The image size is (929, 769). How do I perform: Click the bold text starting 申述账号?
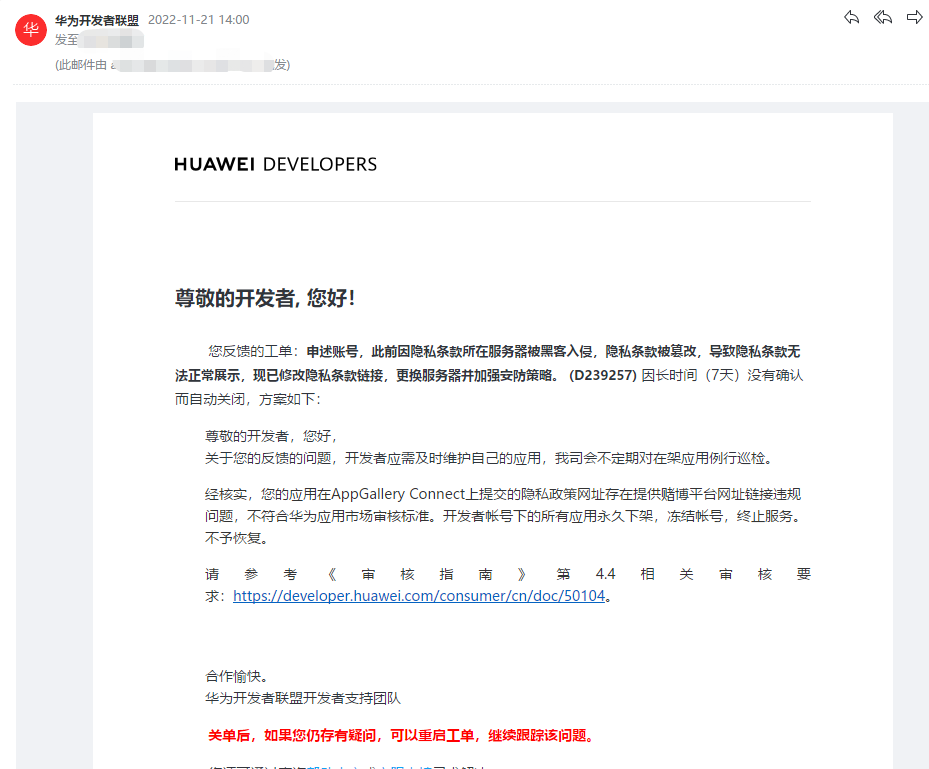[x=488, y=363]
